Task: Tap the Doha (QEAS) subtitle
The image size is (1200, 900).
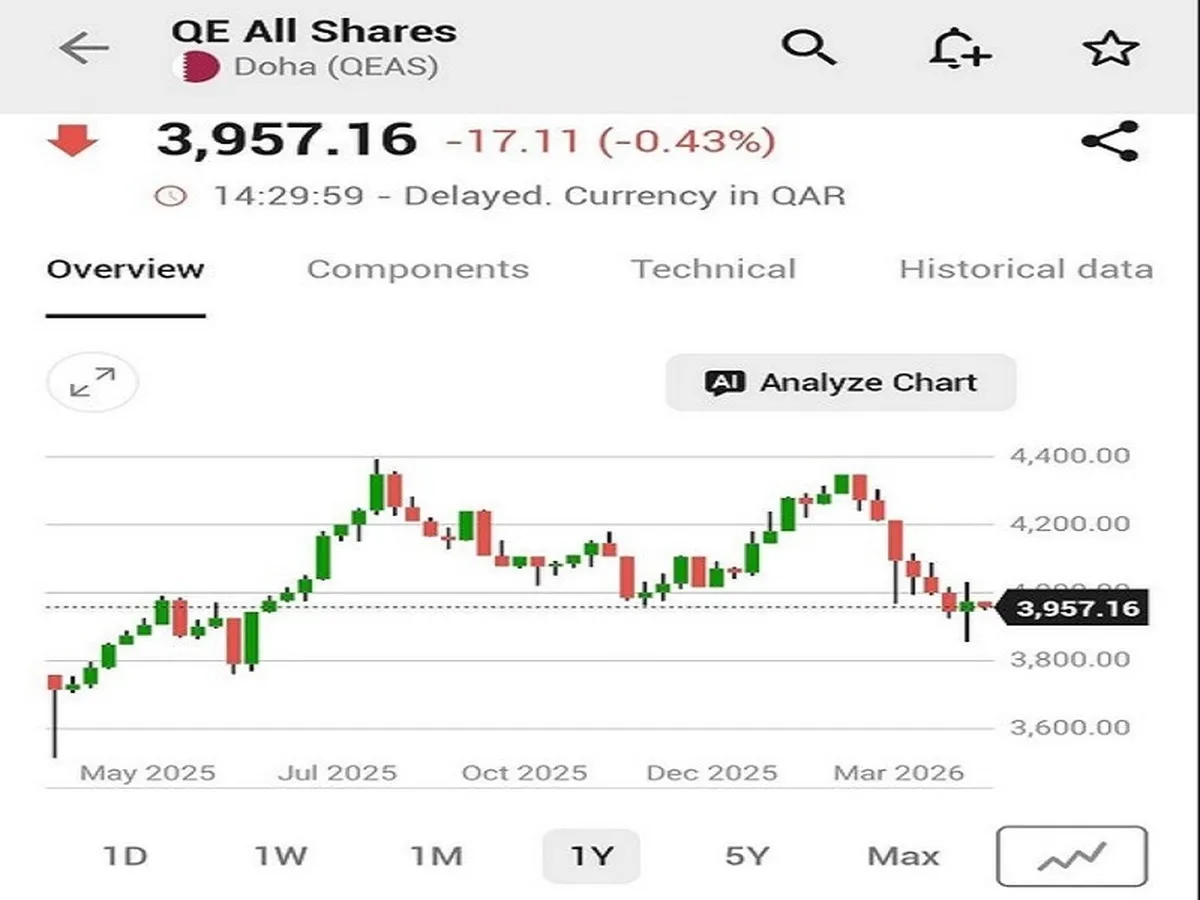Action: (336, 67)
